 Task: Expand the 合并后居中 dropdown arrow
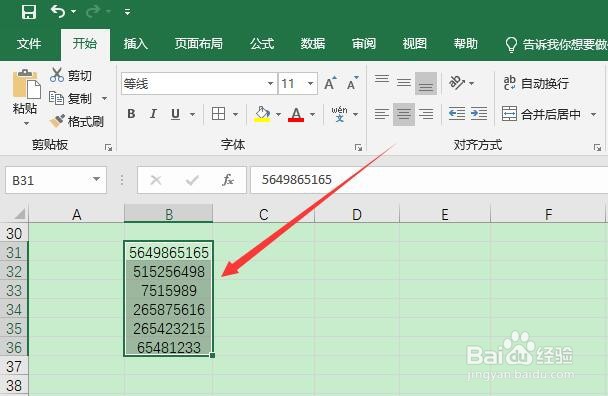tap(593, 114)
